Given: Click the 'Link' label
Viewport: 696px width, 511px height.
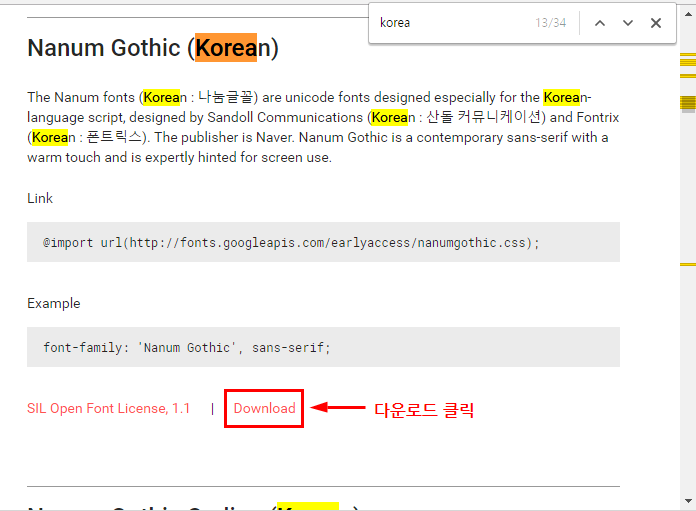Looking at the screenshot, I should tap(40, 198).
